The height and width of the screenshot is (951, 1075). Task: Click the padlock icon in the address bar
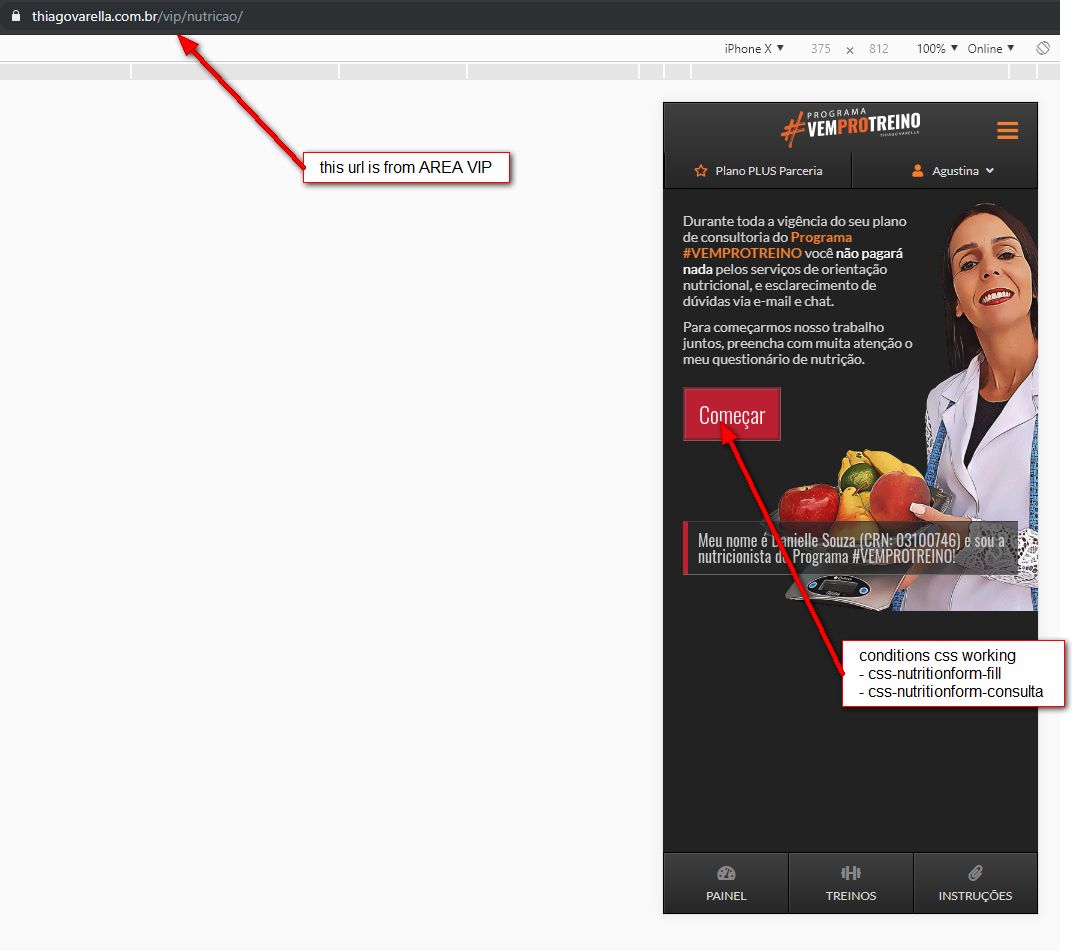(x=16, y=16)
